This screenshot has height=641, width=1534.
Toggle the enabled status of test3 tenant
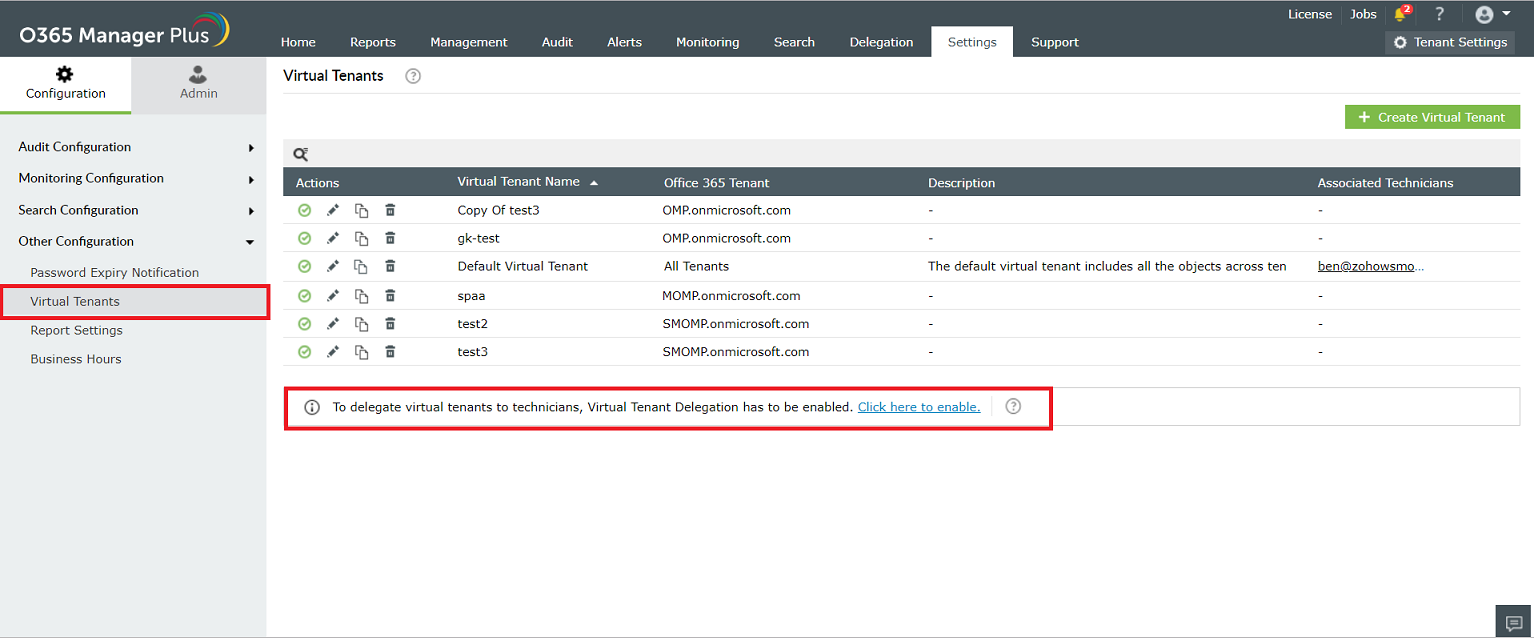[x=304, y=352]
